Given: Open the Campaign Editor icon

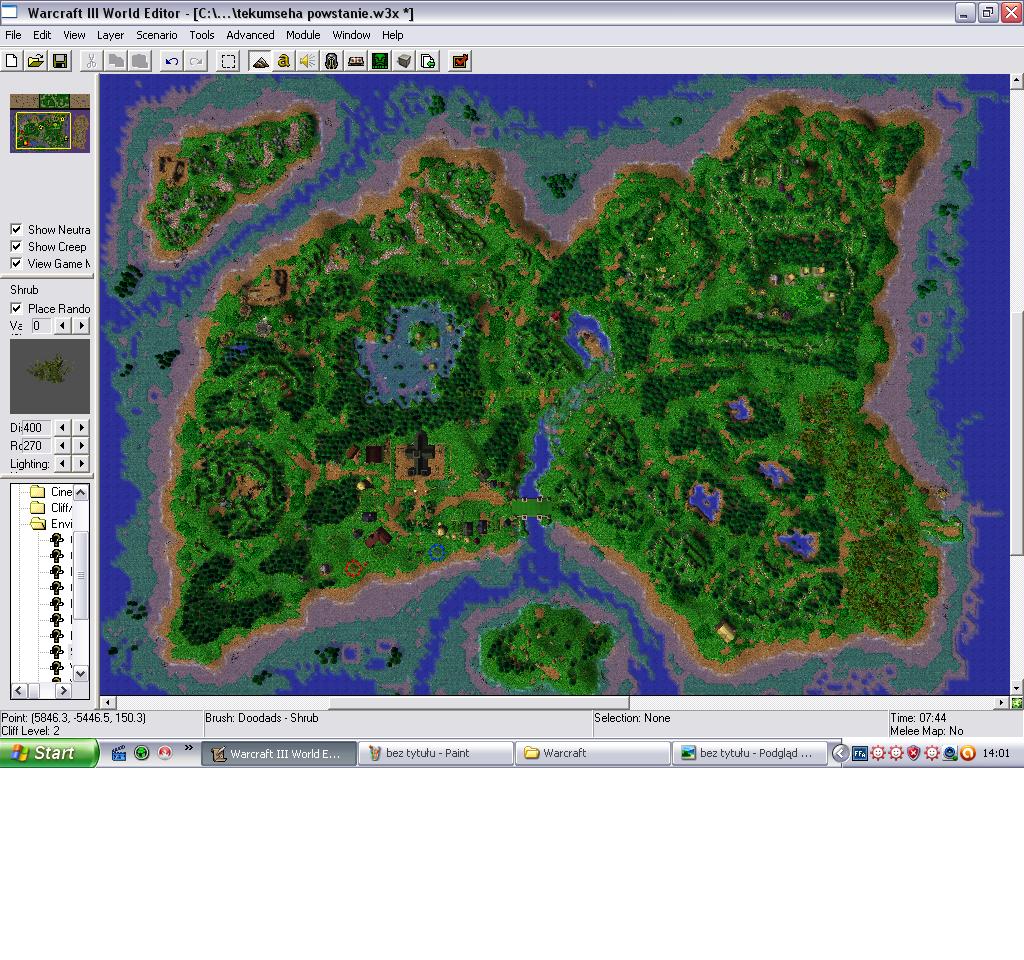Looking at the screenshot, I should tap(356, 61).
